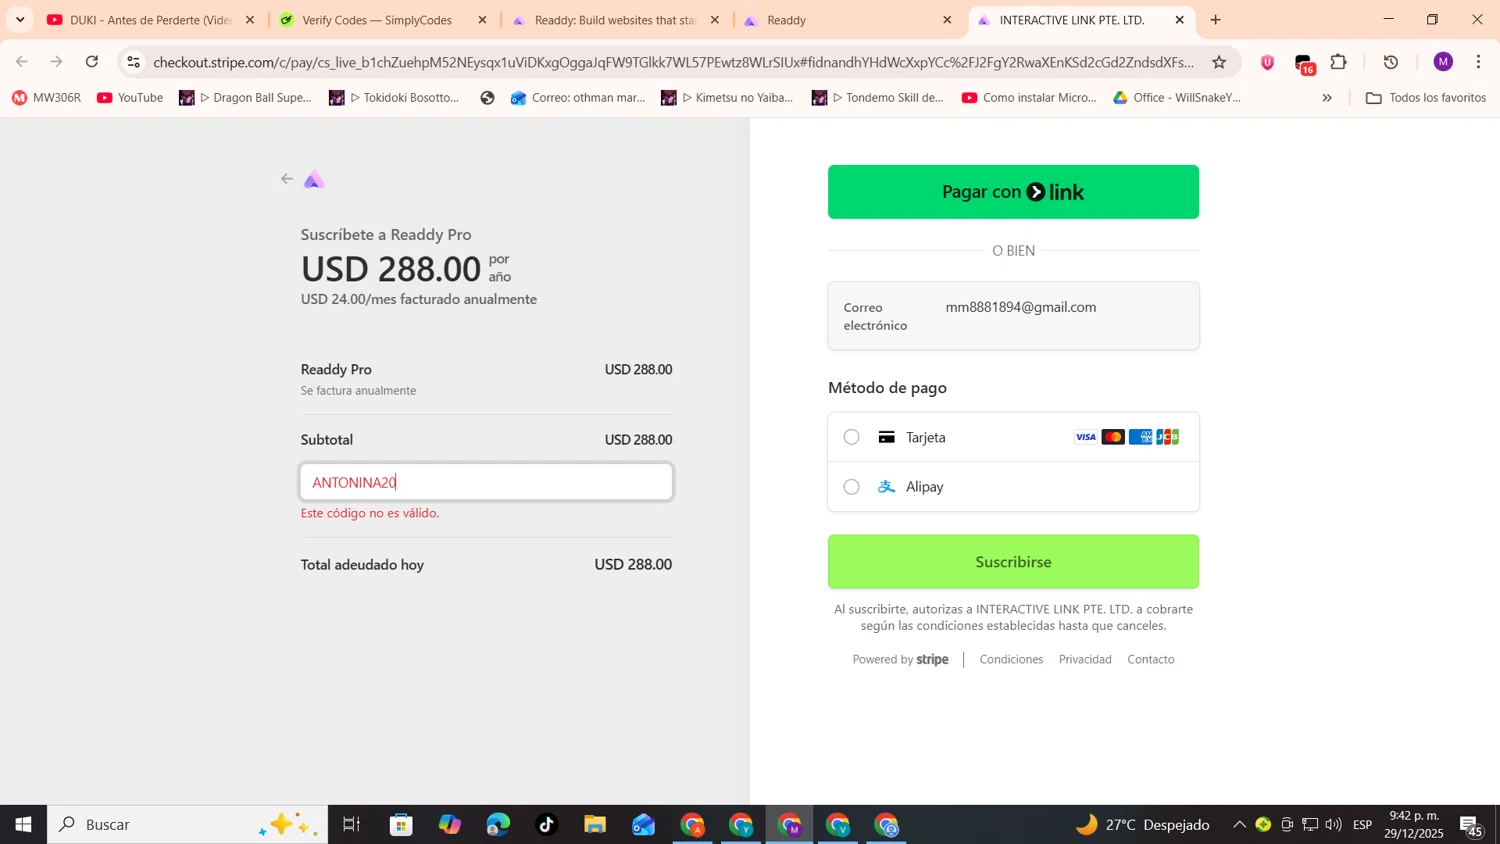Open Chrome three-dot menu
Viewport: 1500px width, 844px height.
tap(1478, 62)
